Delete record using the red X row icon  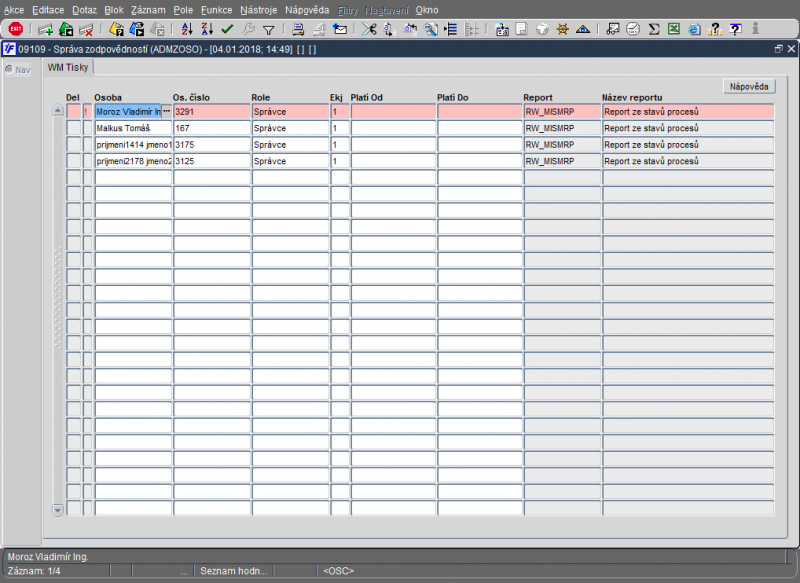point(86,30)
